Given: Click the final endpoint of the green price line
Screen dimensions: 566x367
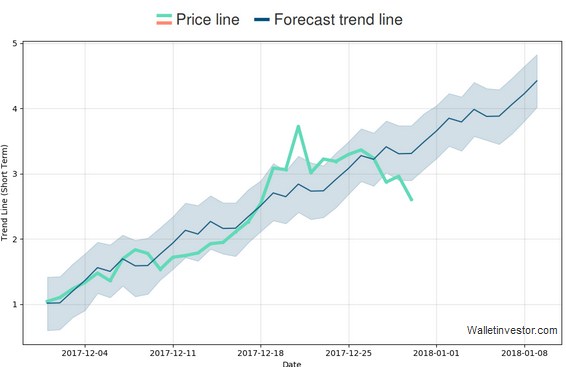Looking at the screenshot, I should [x=411, y=199].
